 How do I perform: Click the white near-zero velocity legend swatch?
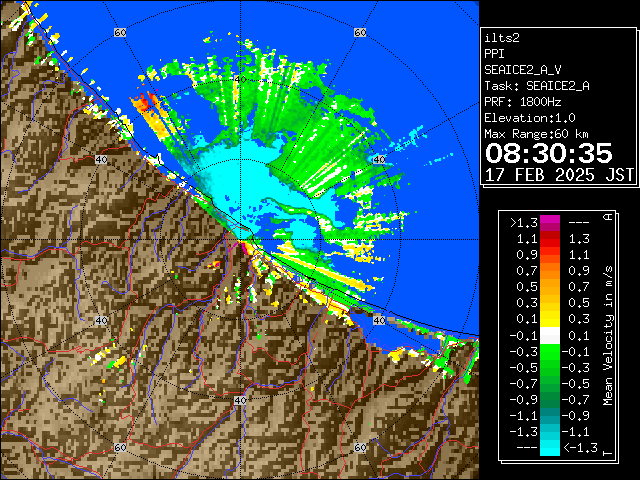tap(550, 336)
